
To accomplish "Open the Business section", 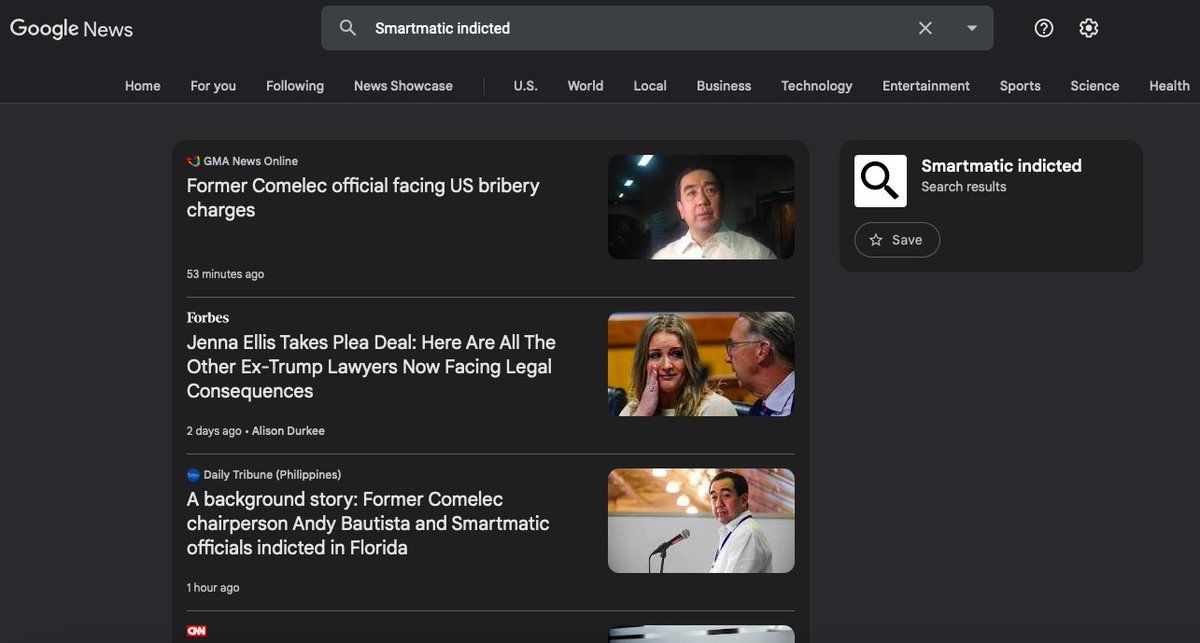I will (724, 86).
